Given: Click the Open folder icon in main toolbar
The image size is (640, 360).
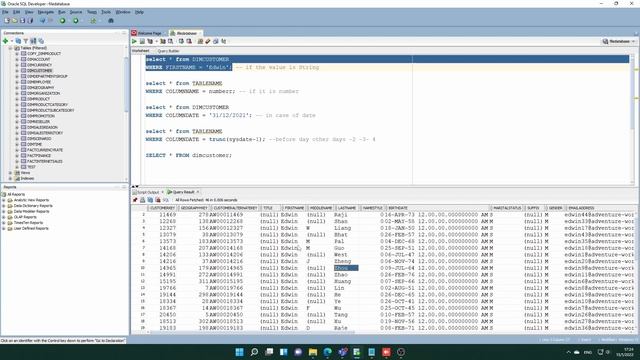Looking at the screenshot, I should tap(15, 21).
